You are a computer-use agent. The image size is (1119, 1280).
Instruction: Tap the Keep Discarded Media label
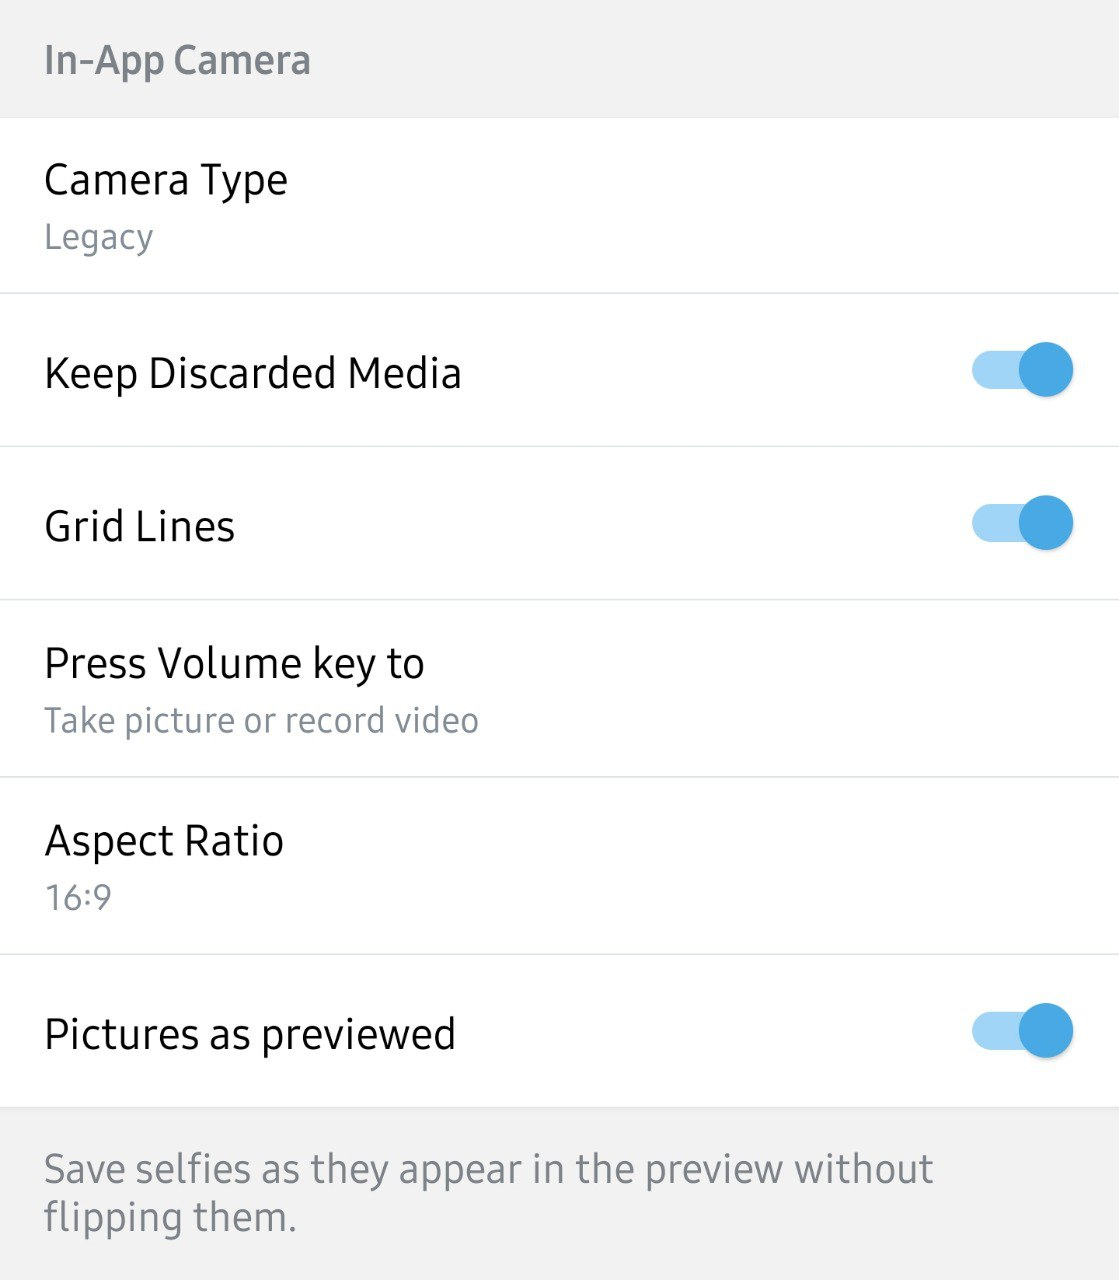pos(252,374)
